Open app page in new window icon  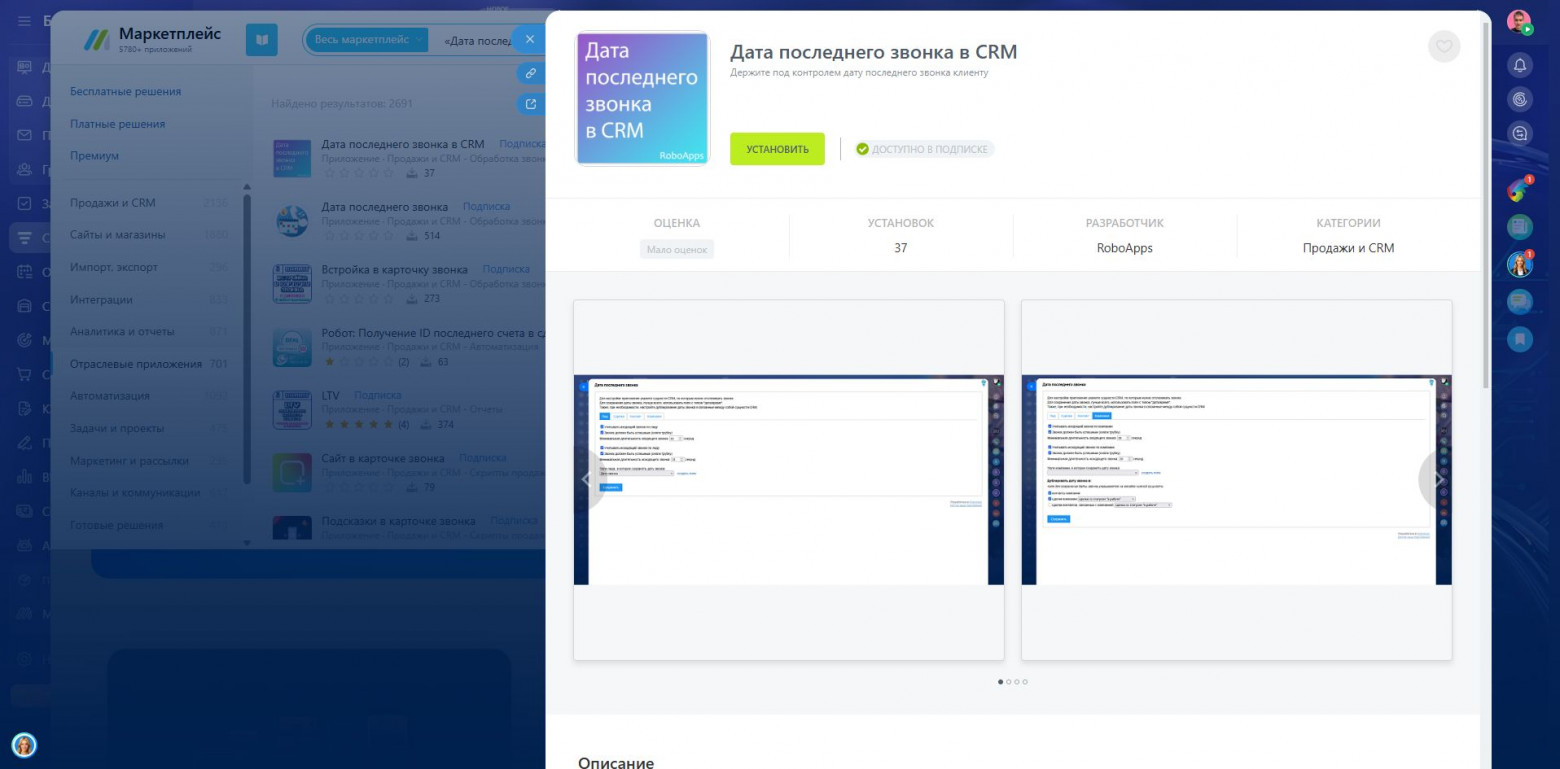click(531, 104)
